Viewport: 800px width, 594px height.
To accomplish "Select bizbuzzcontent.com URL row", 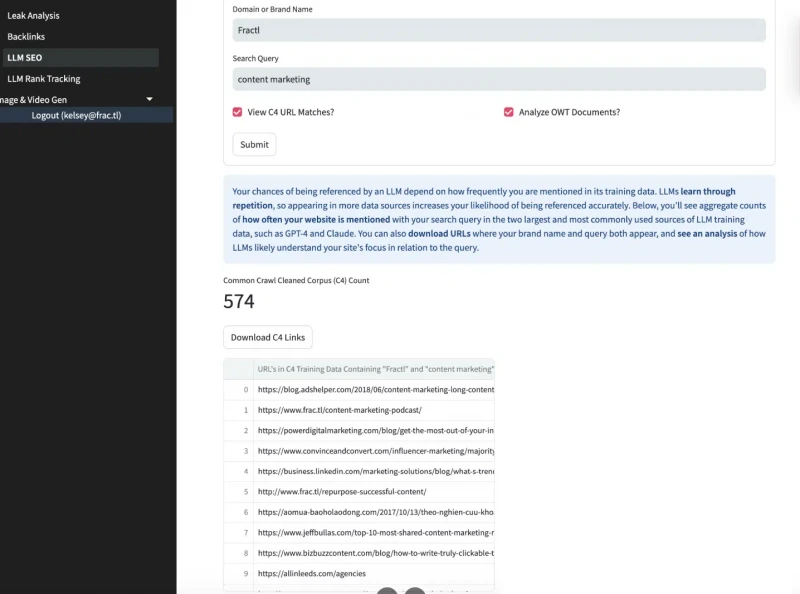I will pyautogui.click(x=374, y=553).
